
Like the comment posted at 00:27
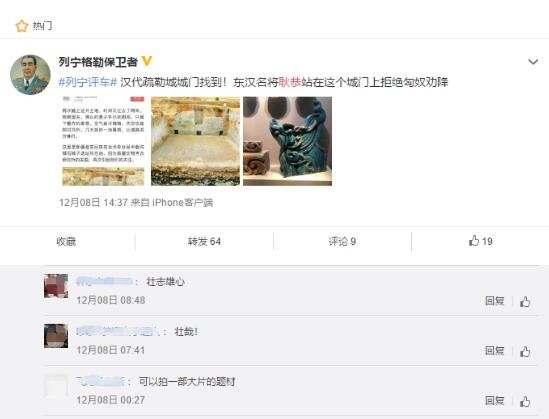click(x=524, y=401)
